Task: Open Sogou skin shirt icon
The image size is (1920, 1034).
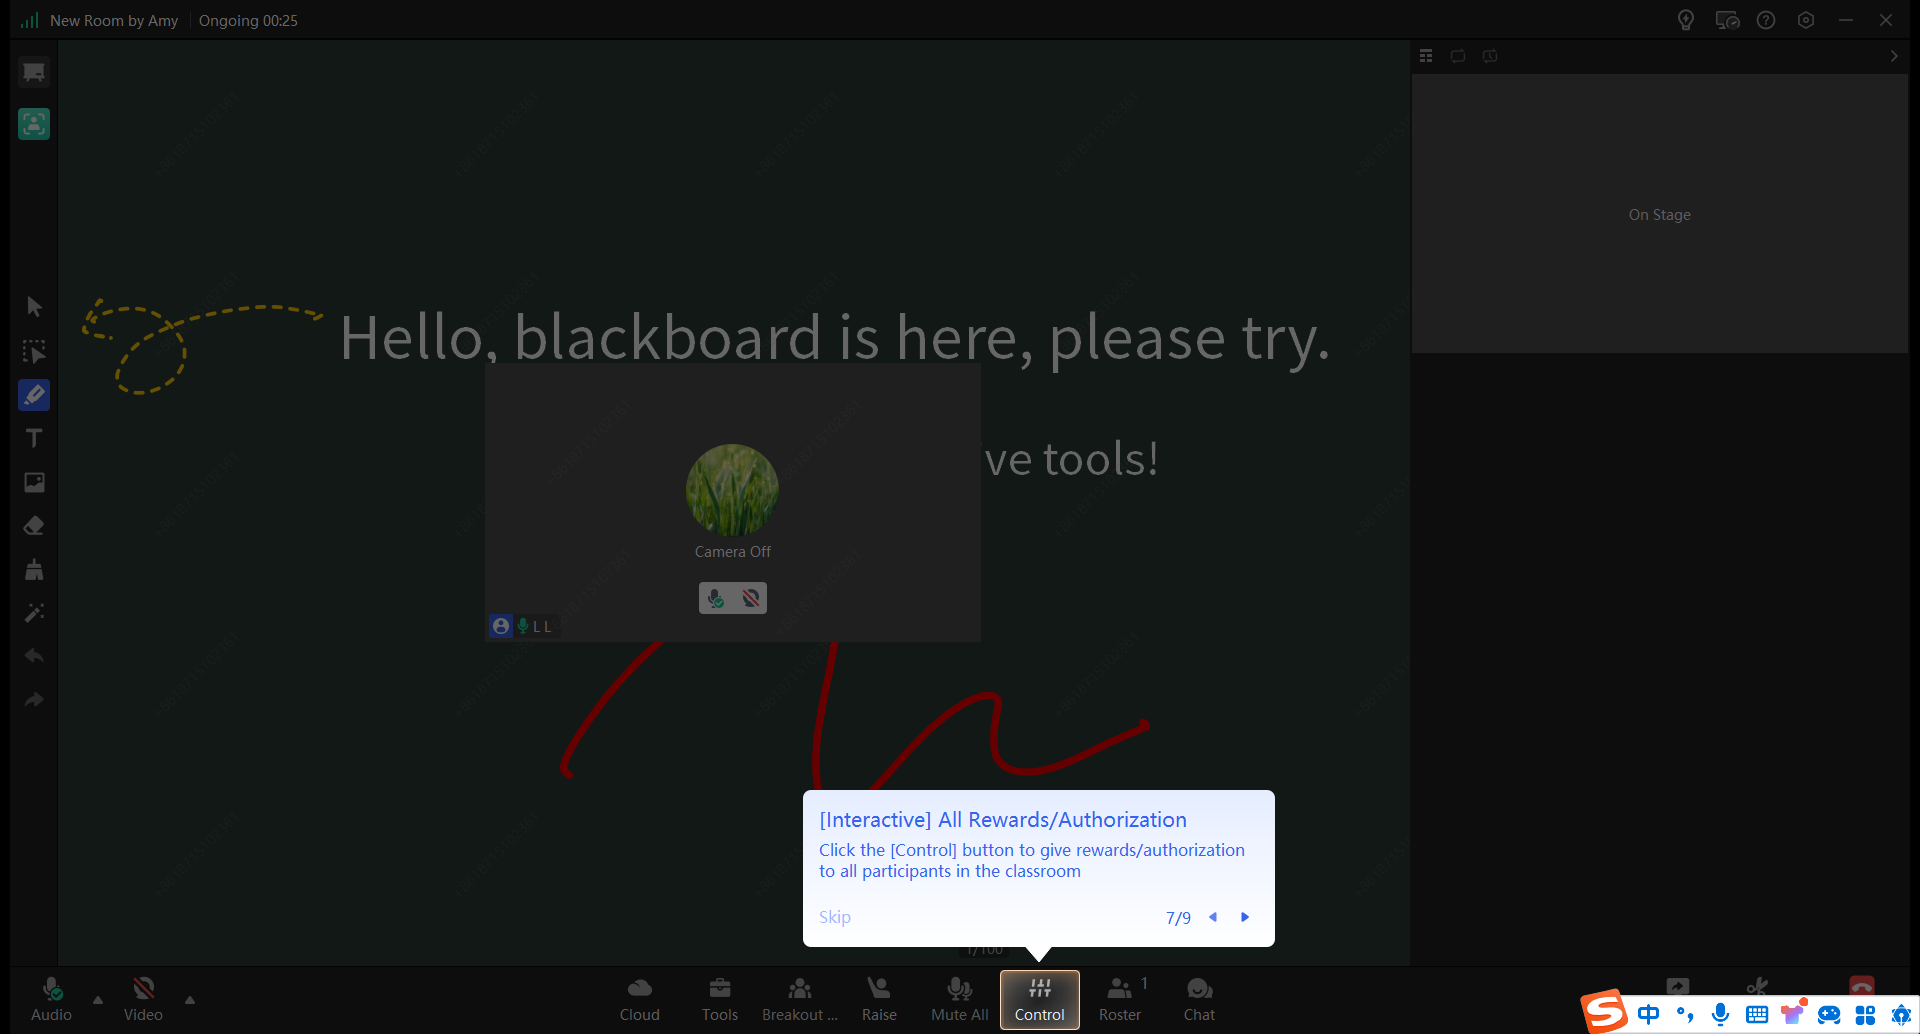Action: pos(1793,1013)
